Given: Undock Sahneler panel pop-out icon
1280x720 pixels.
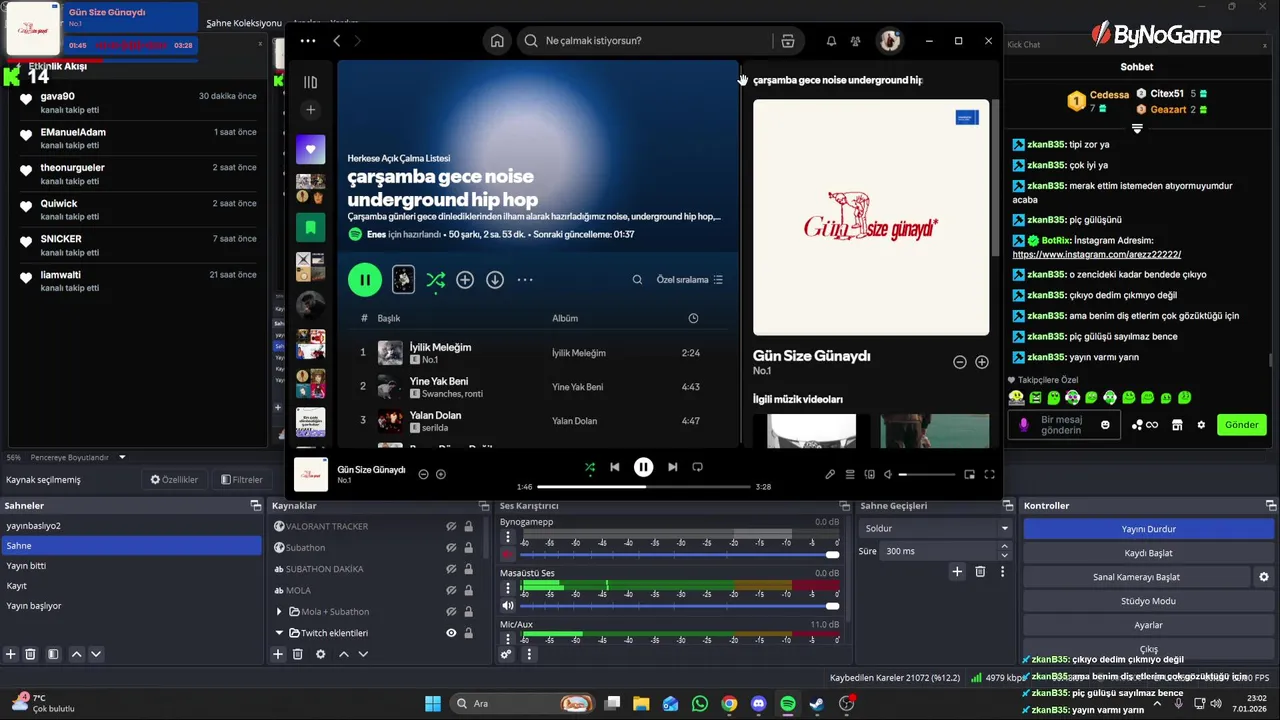Looking at the screenshot, I should pos(255,506).
